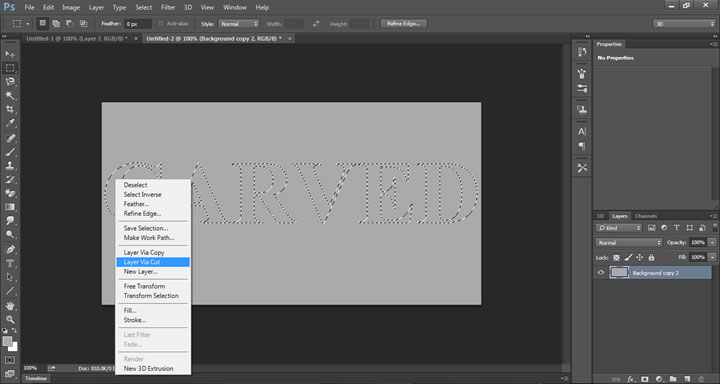Select the Rectangular Marquee tool in toolbox
Screen dimensions: 720x384
10,68
